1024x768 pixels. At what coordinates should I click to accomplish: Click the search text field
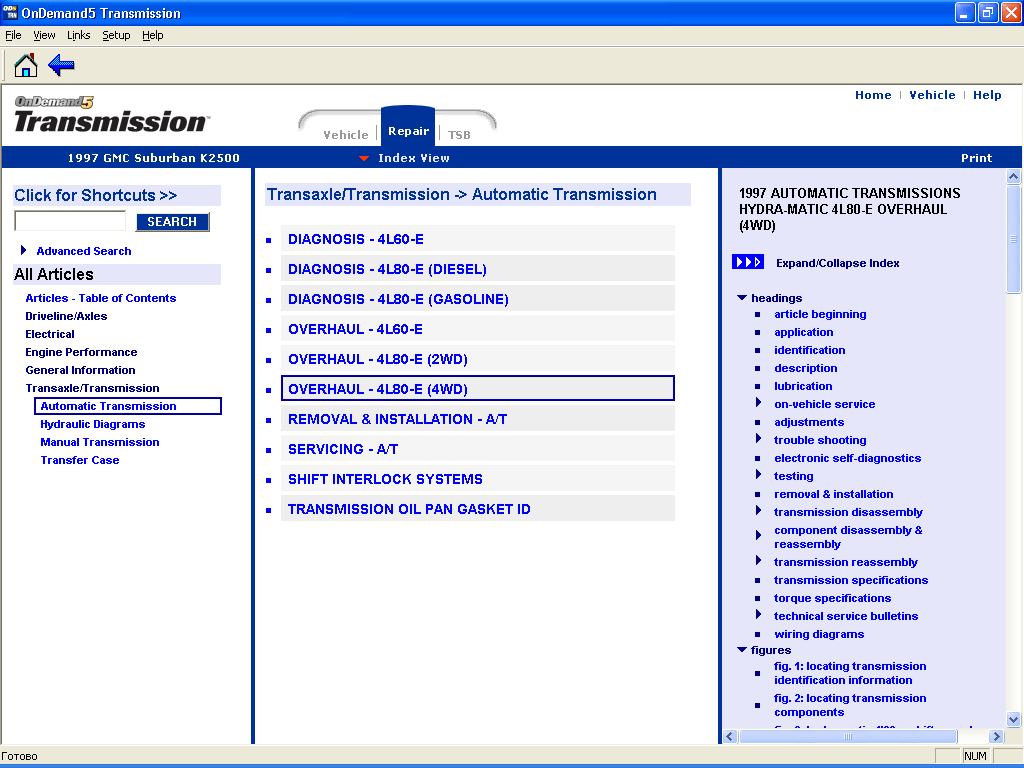[x=70, y=221]
